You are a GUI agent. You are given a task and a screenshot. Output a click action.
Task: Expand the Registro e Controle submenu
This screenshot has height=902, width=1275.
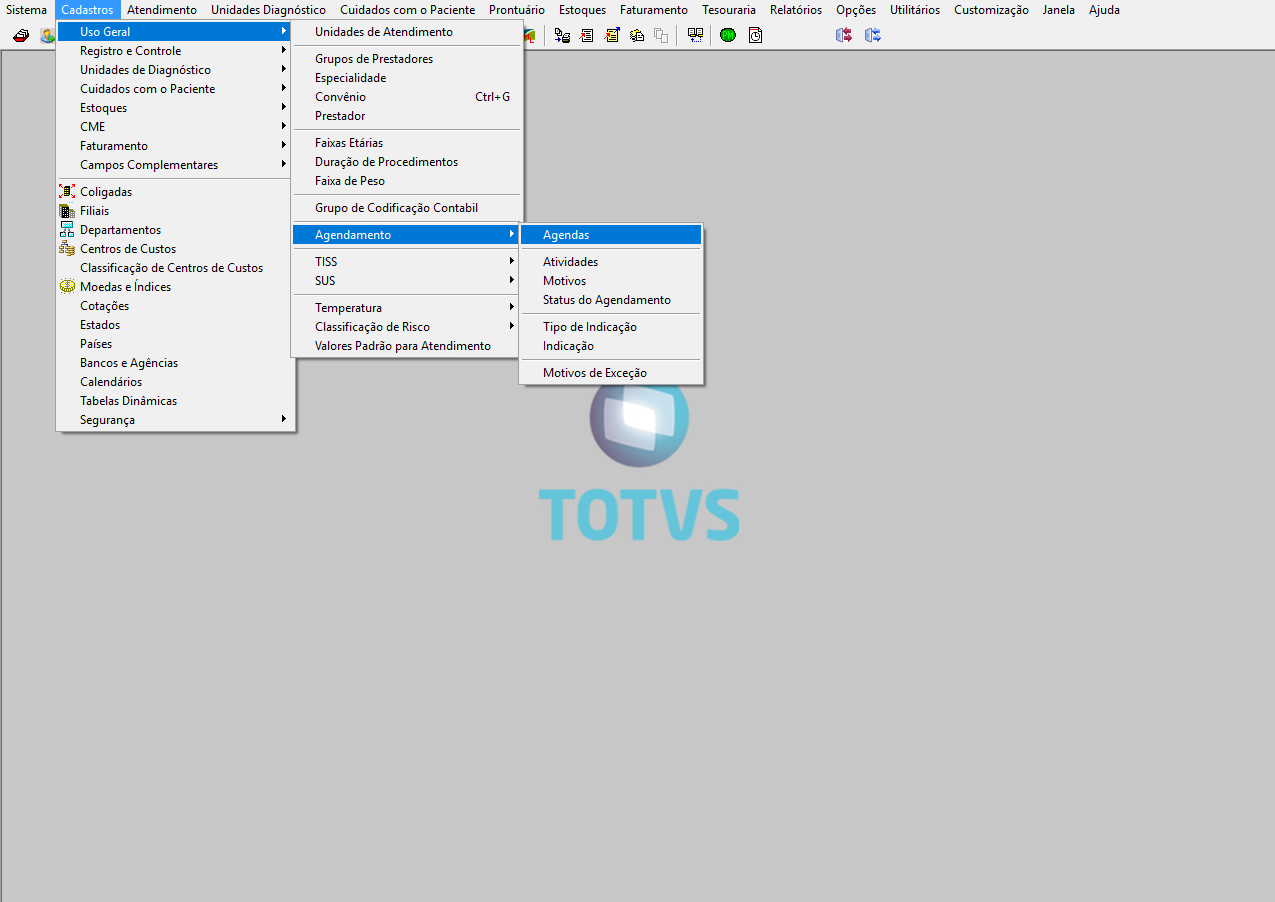176,51
